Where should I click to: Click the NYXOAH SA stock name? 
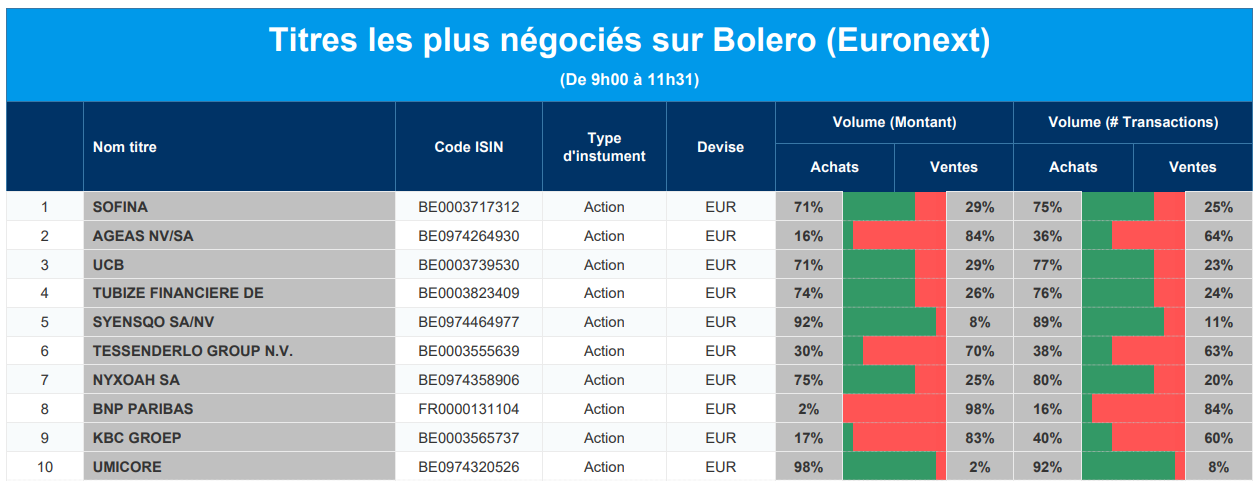point(136,380)
